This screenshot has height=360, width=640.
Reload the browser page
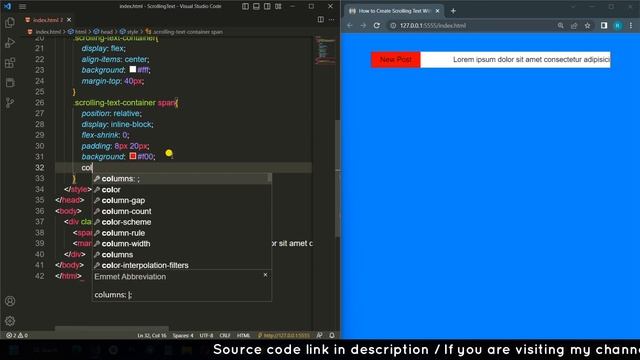click(x=377, y=25)
